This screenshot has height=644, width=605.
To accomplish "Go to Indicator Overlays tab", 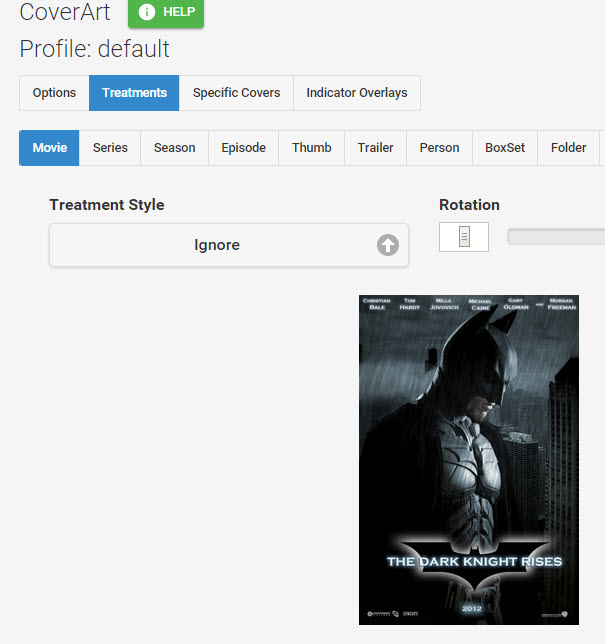I will click(x=357, y=93).
